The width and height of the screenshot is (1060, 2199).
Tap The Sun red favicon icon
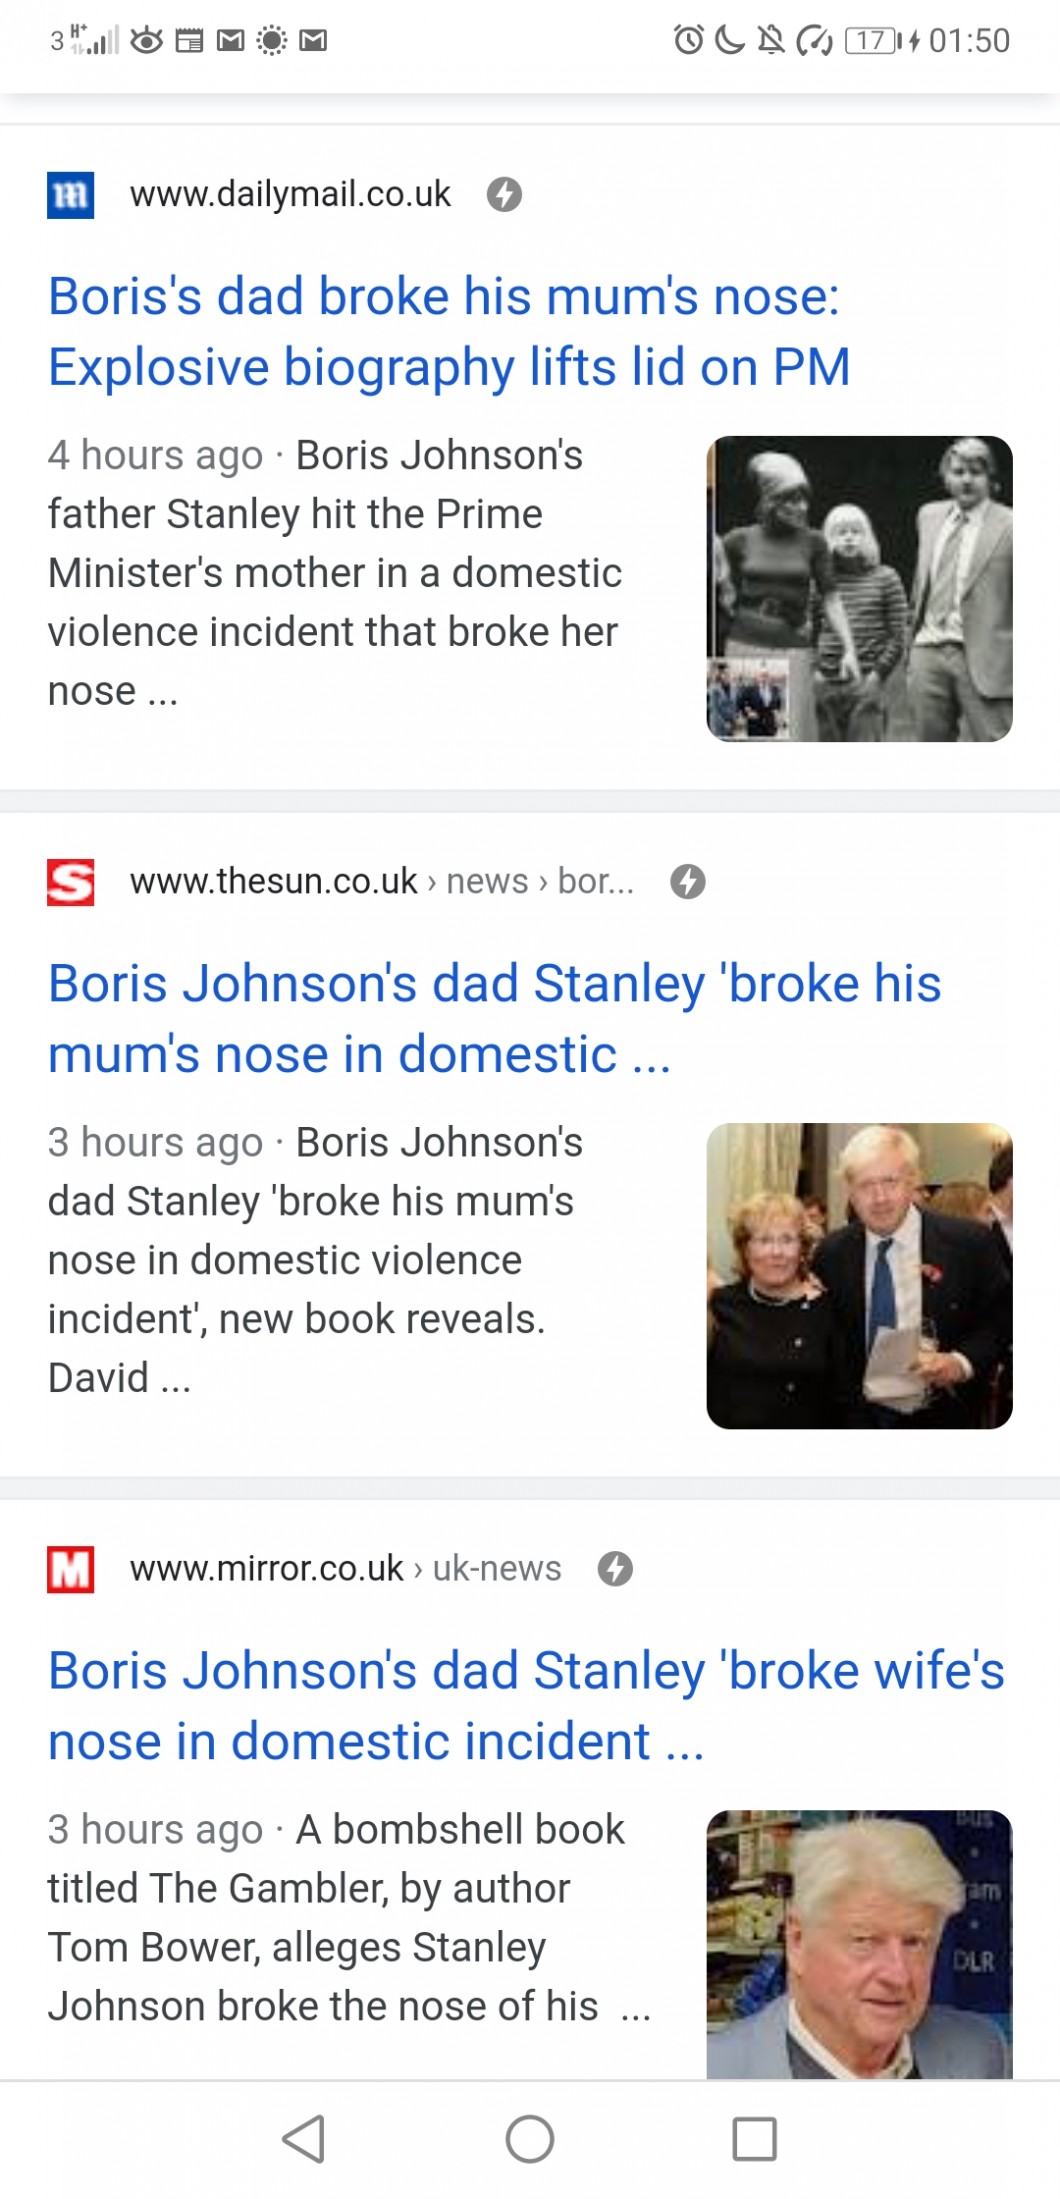tap(71, 882)
